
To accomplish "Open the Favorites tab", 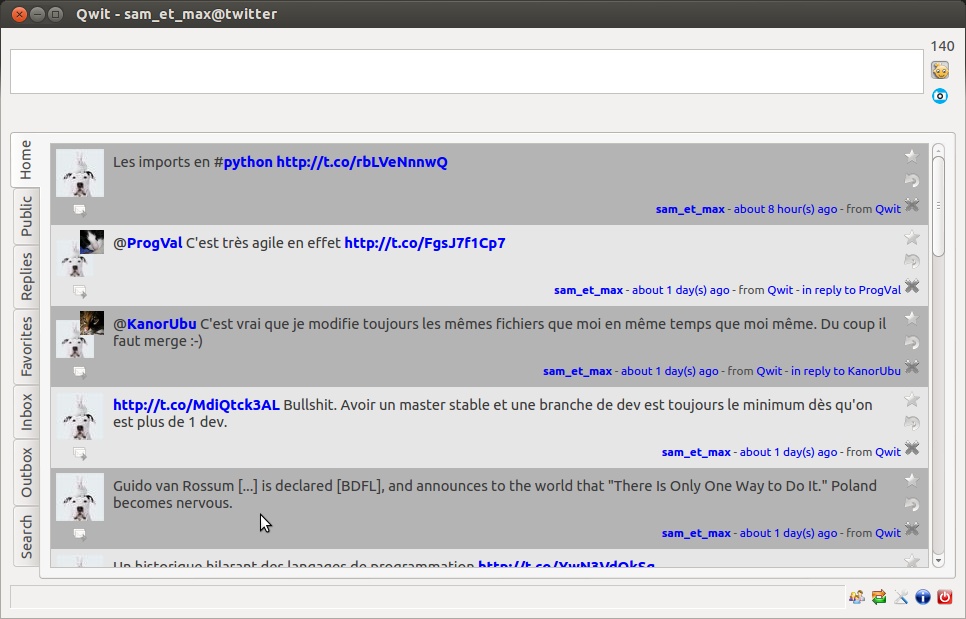I will click(x=26, y=346).
